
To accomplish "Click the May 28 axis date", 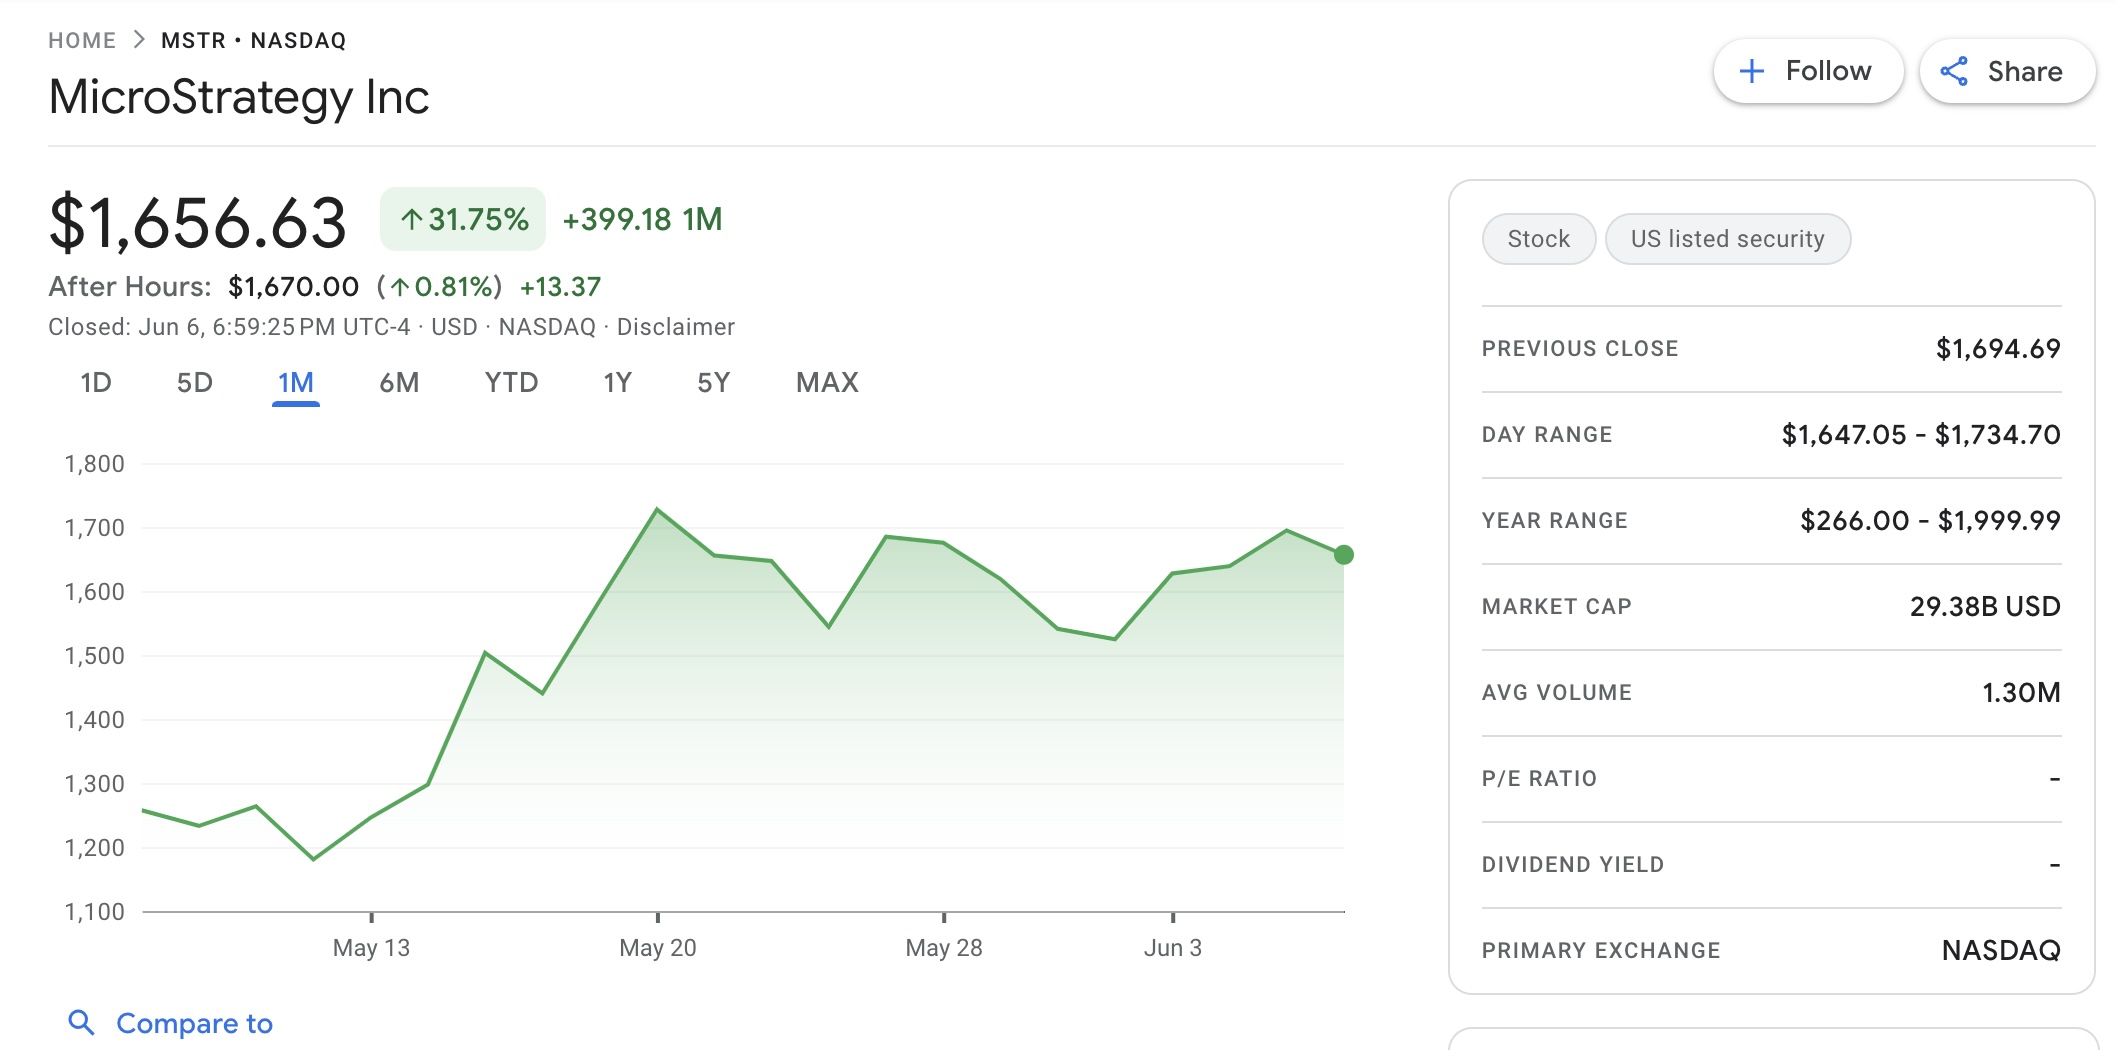I will pos(944,948).
